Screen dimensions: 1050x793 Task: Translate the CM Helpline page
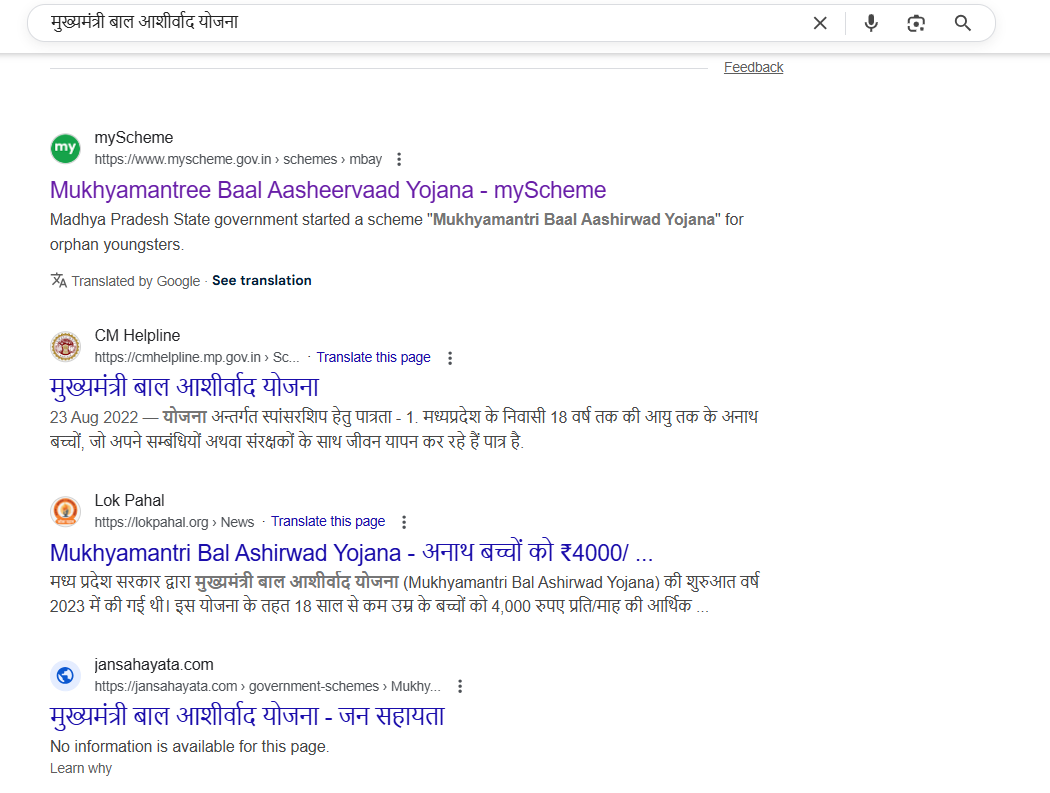tap(373, 357)
